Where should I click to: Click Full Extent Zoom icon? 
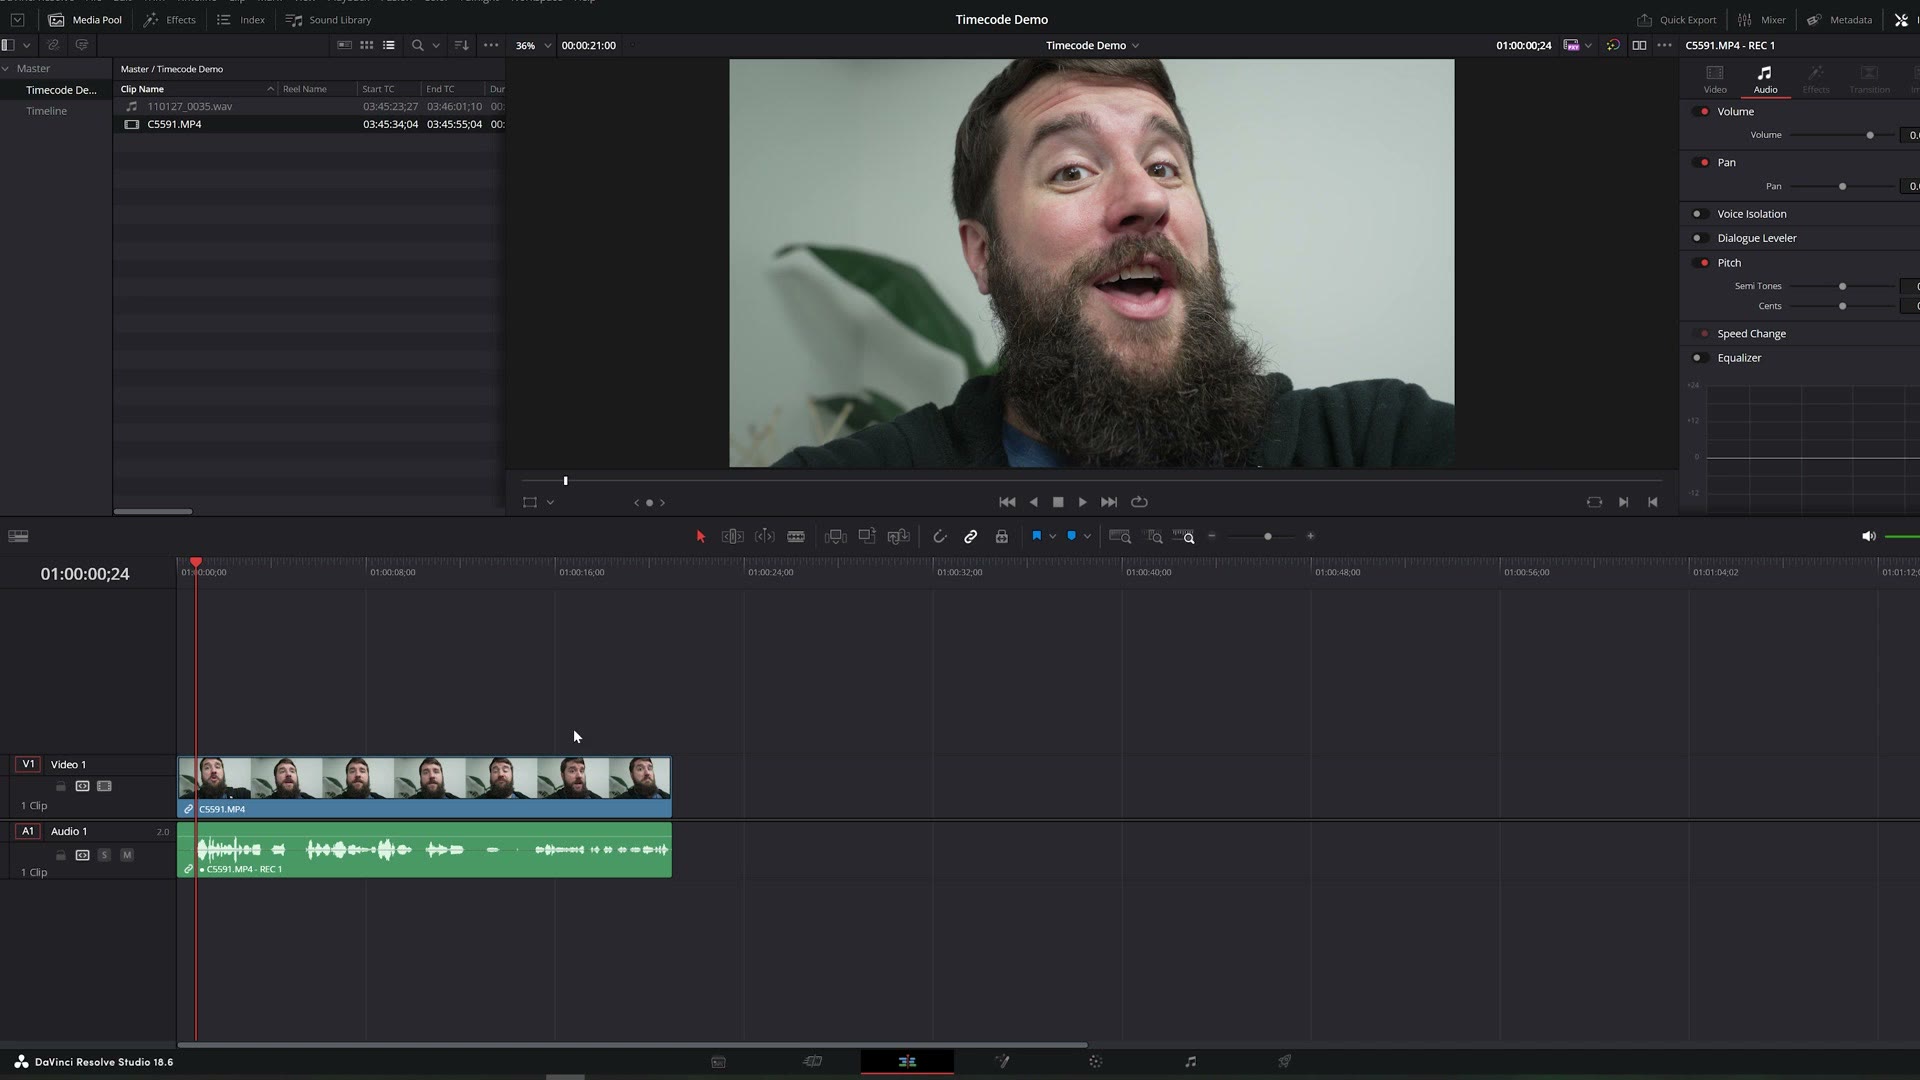tap(1120, 537)
